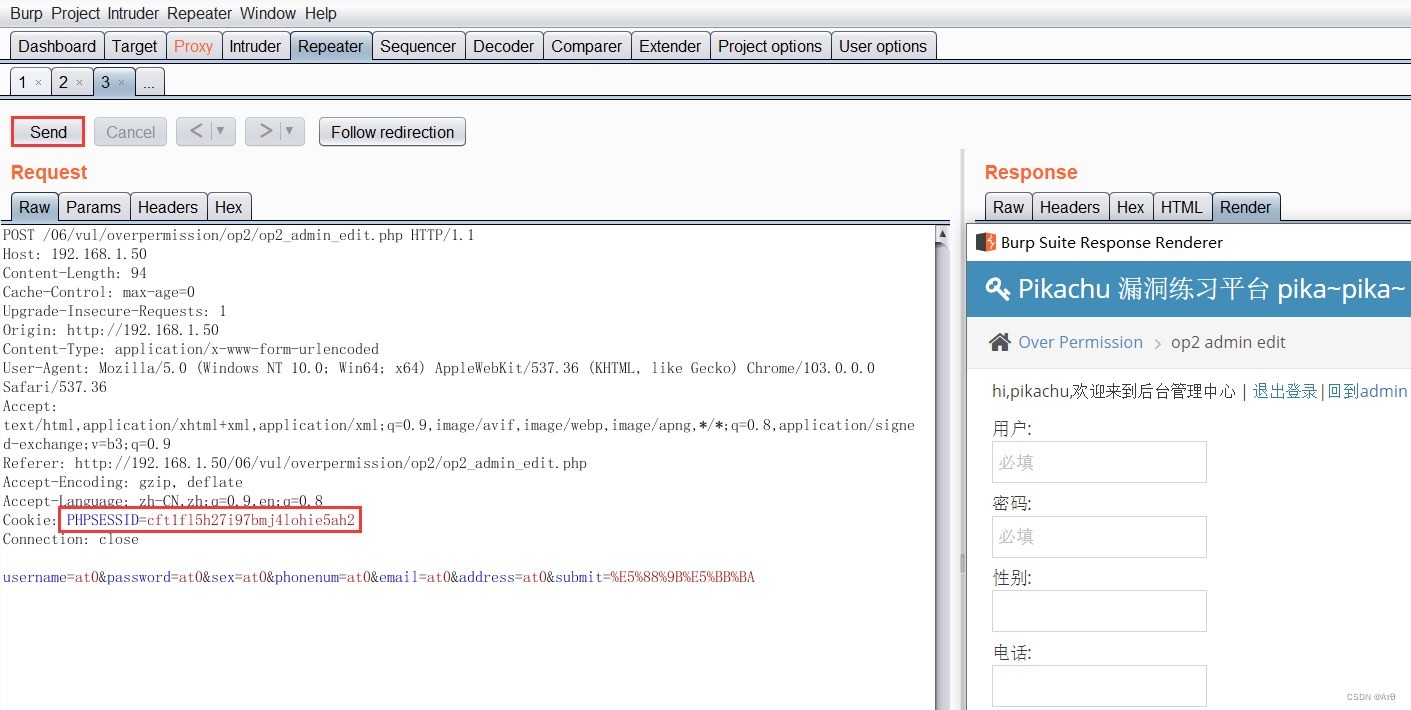1411x710 pixels.
Task: Open the forward history dropdown arrow
Action: pos(290,131)
